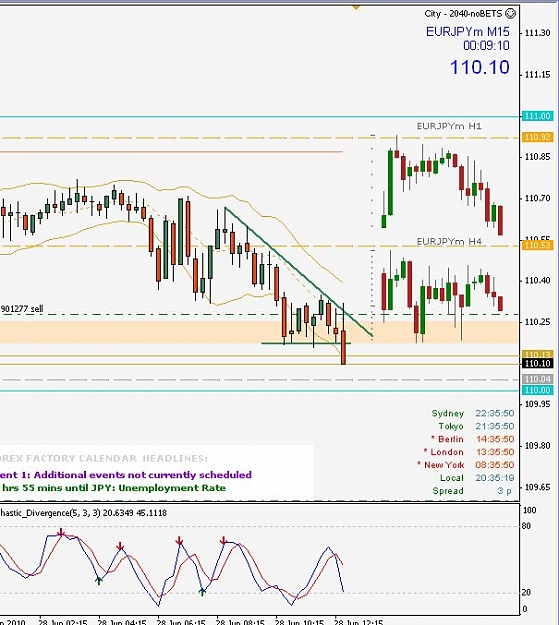Click the "110.70" price axis value
The width and height of the screenshot is (559, 625).
(x=537, y=198)
